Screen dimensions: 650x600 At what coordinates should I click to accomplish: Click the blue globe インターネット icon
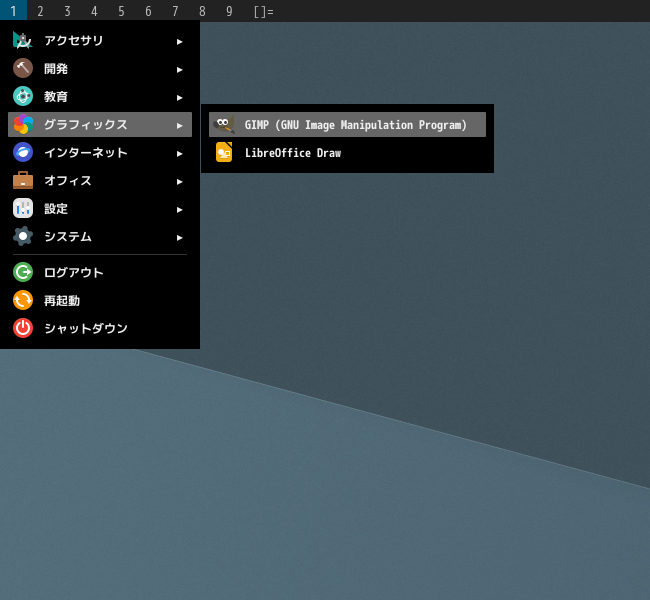23,152
